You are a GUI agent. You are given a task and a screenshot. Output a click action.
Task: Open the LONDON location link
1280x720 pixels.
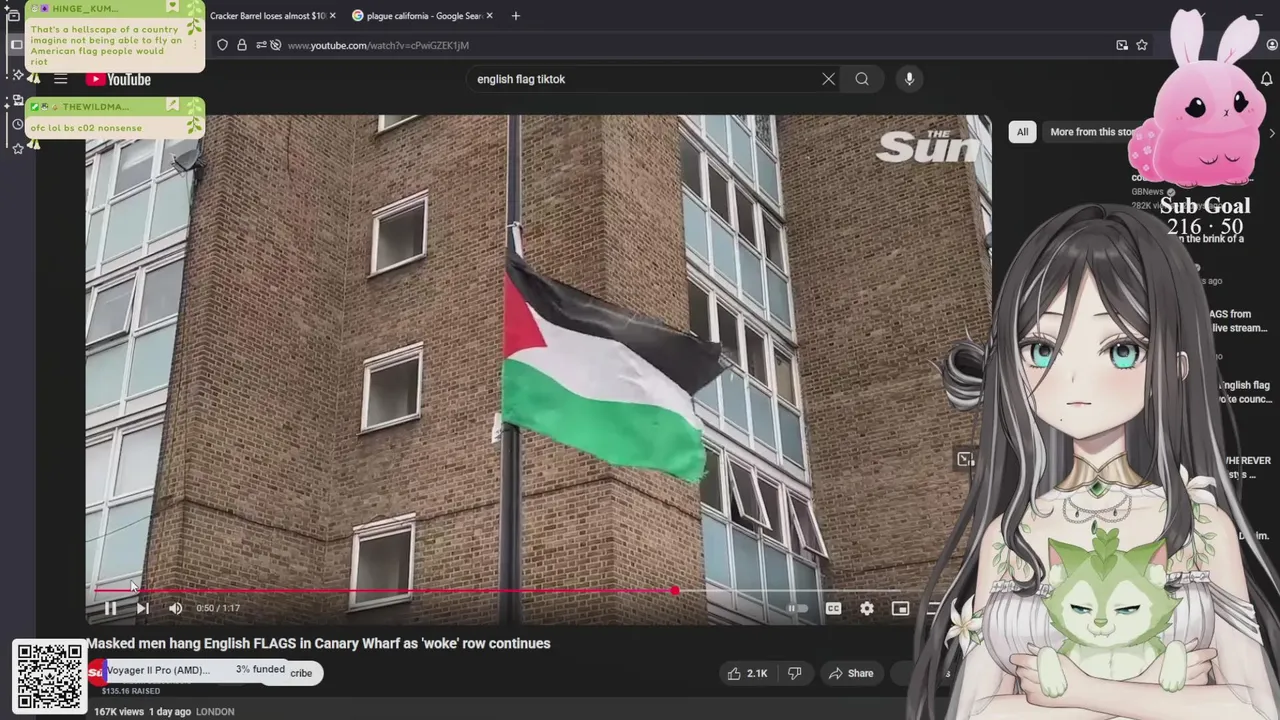215,712
